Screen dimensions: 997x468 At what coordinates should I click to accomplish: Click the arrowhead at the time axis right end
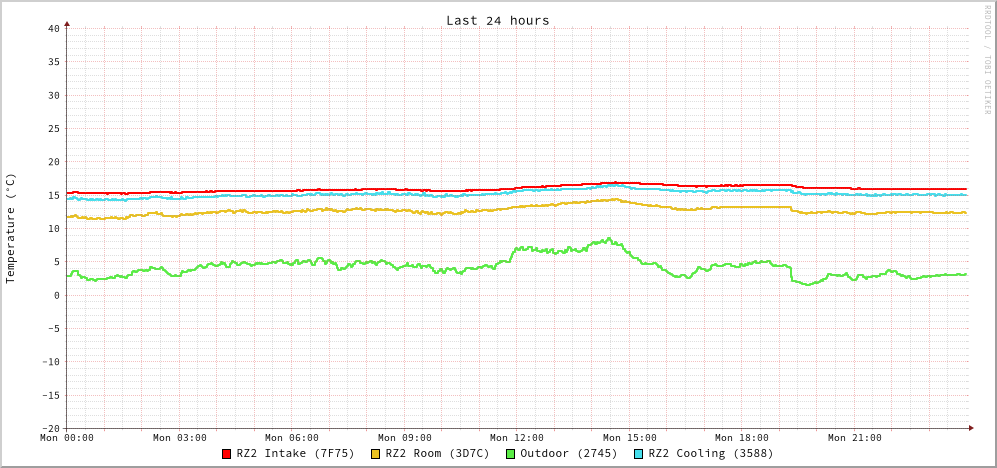point(970,428)
